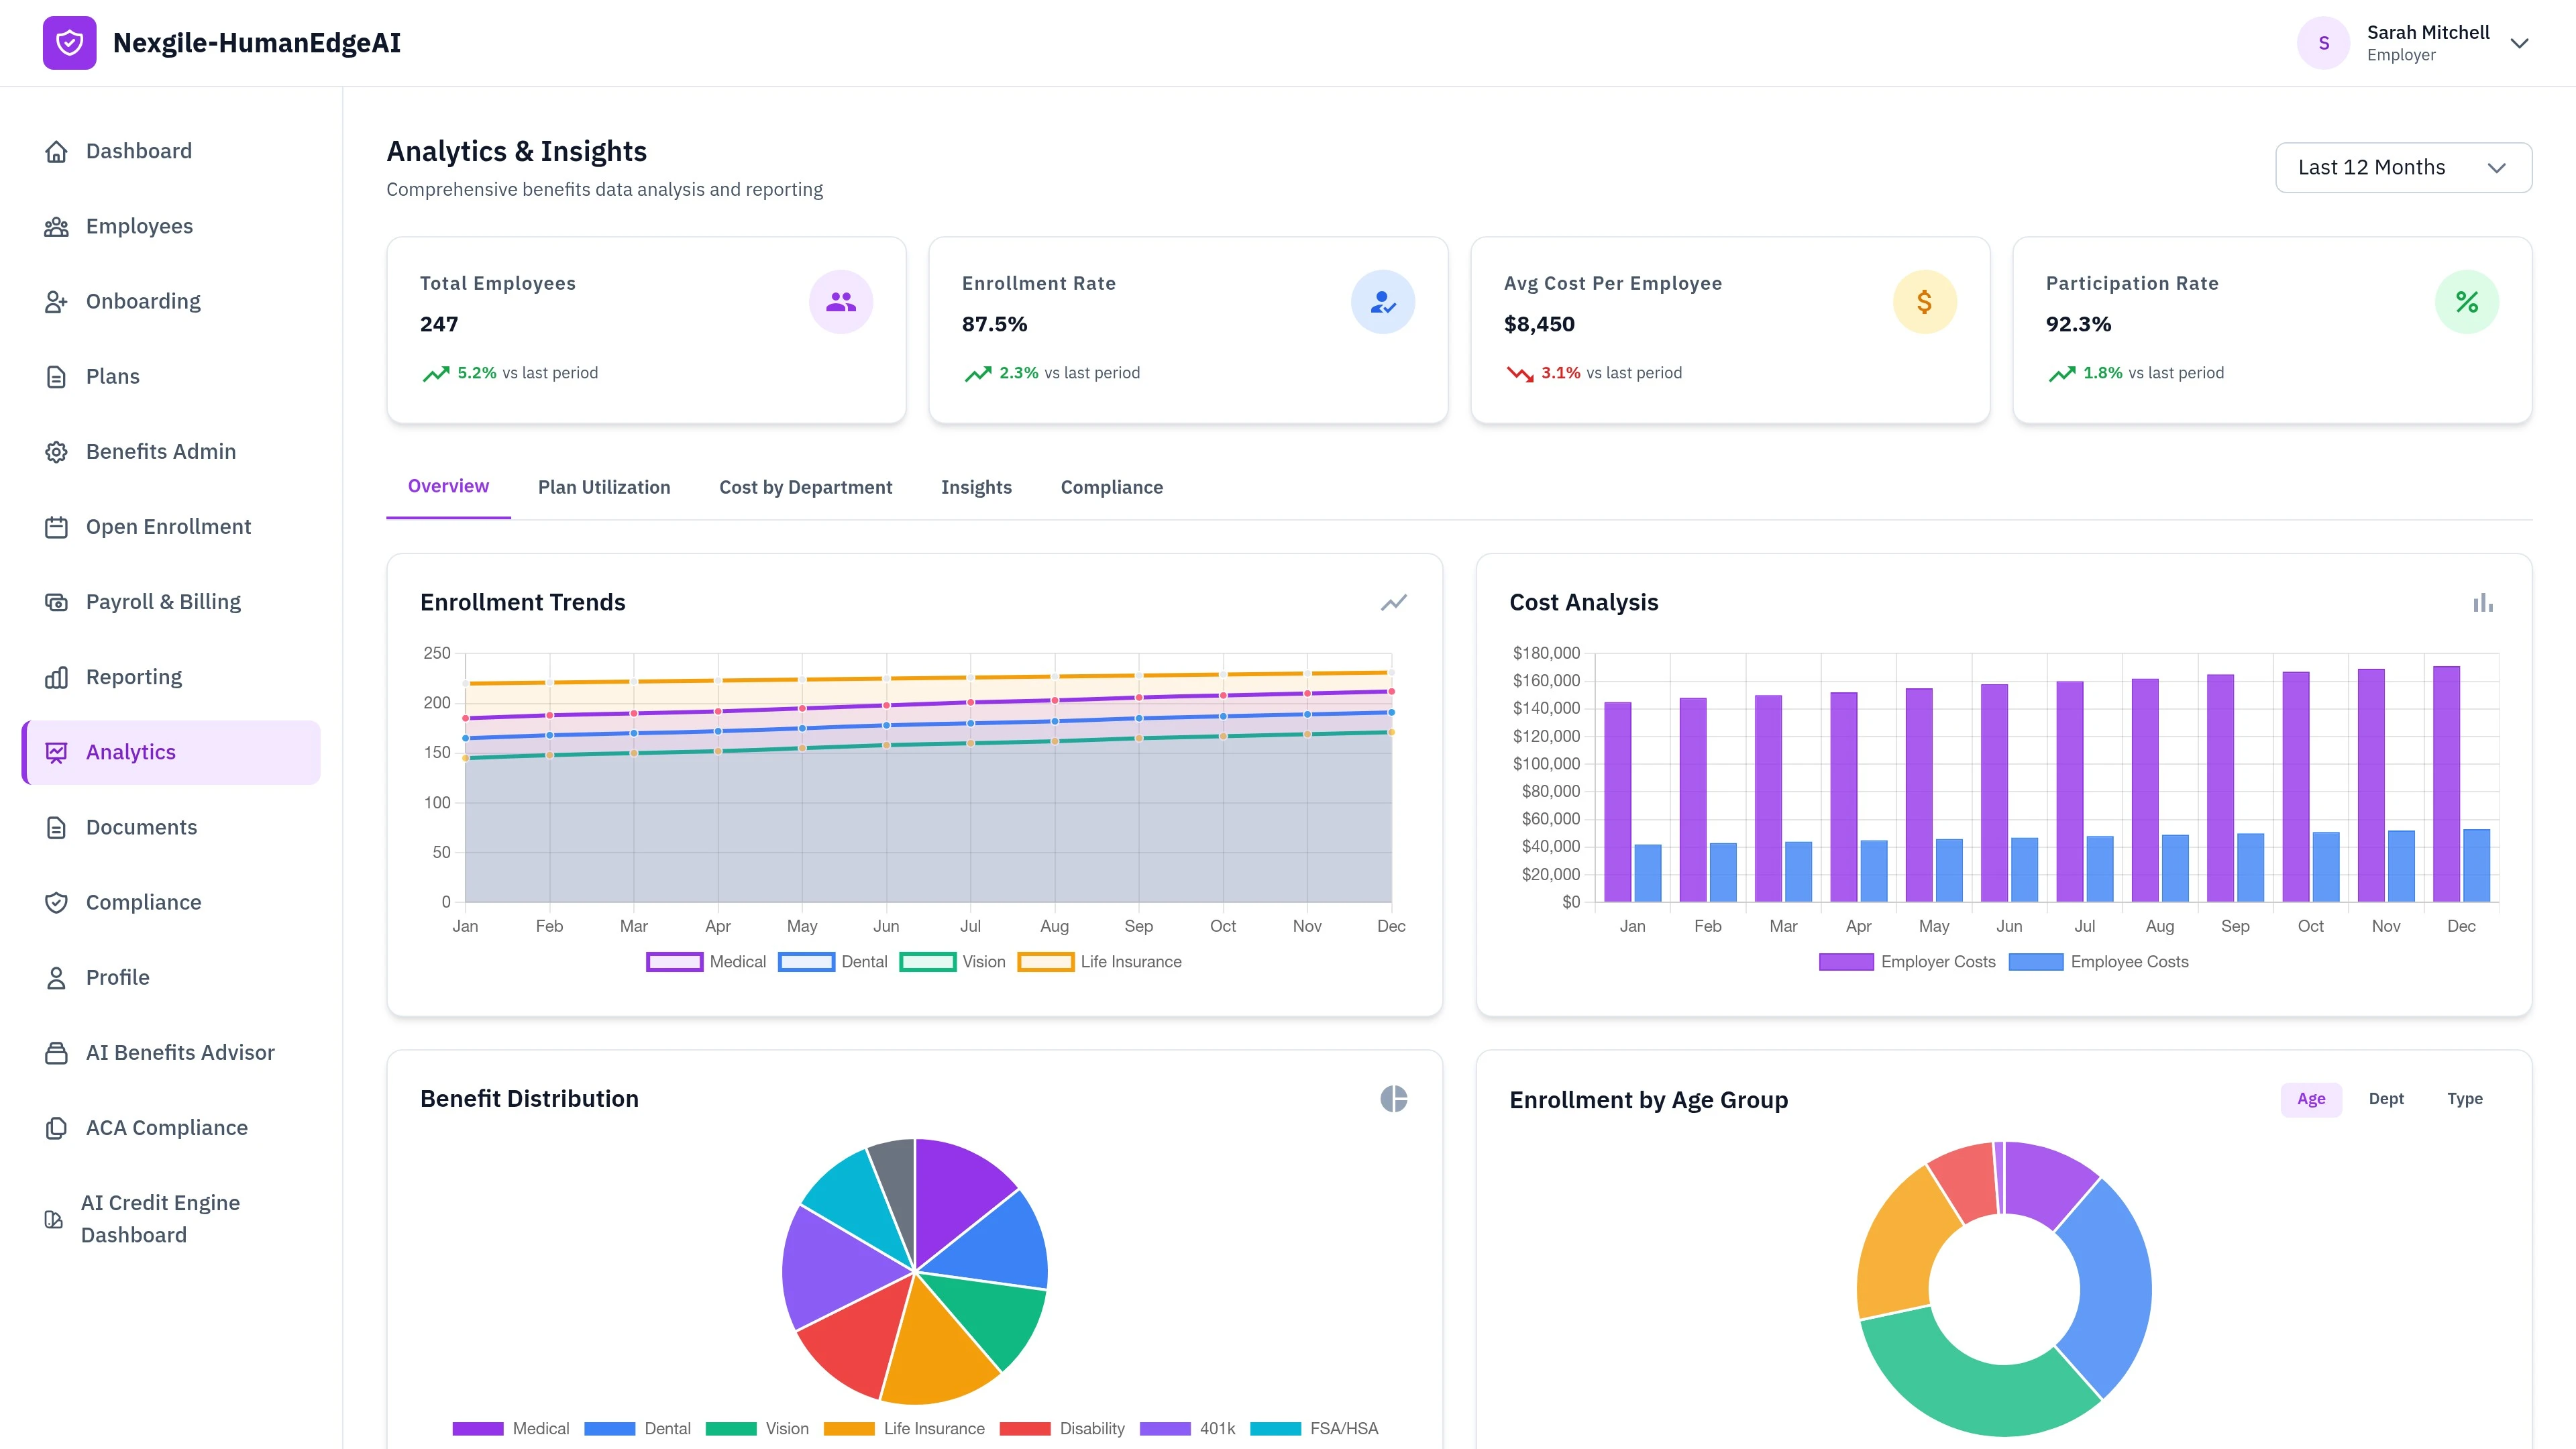Screen dimensions: 2576x1449
Task: Switch age group chart view to Dept
Action: pyautogui.click(x=2387, y=1098)
